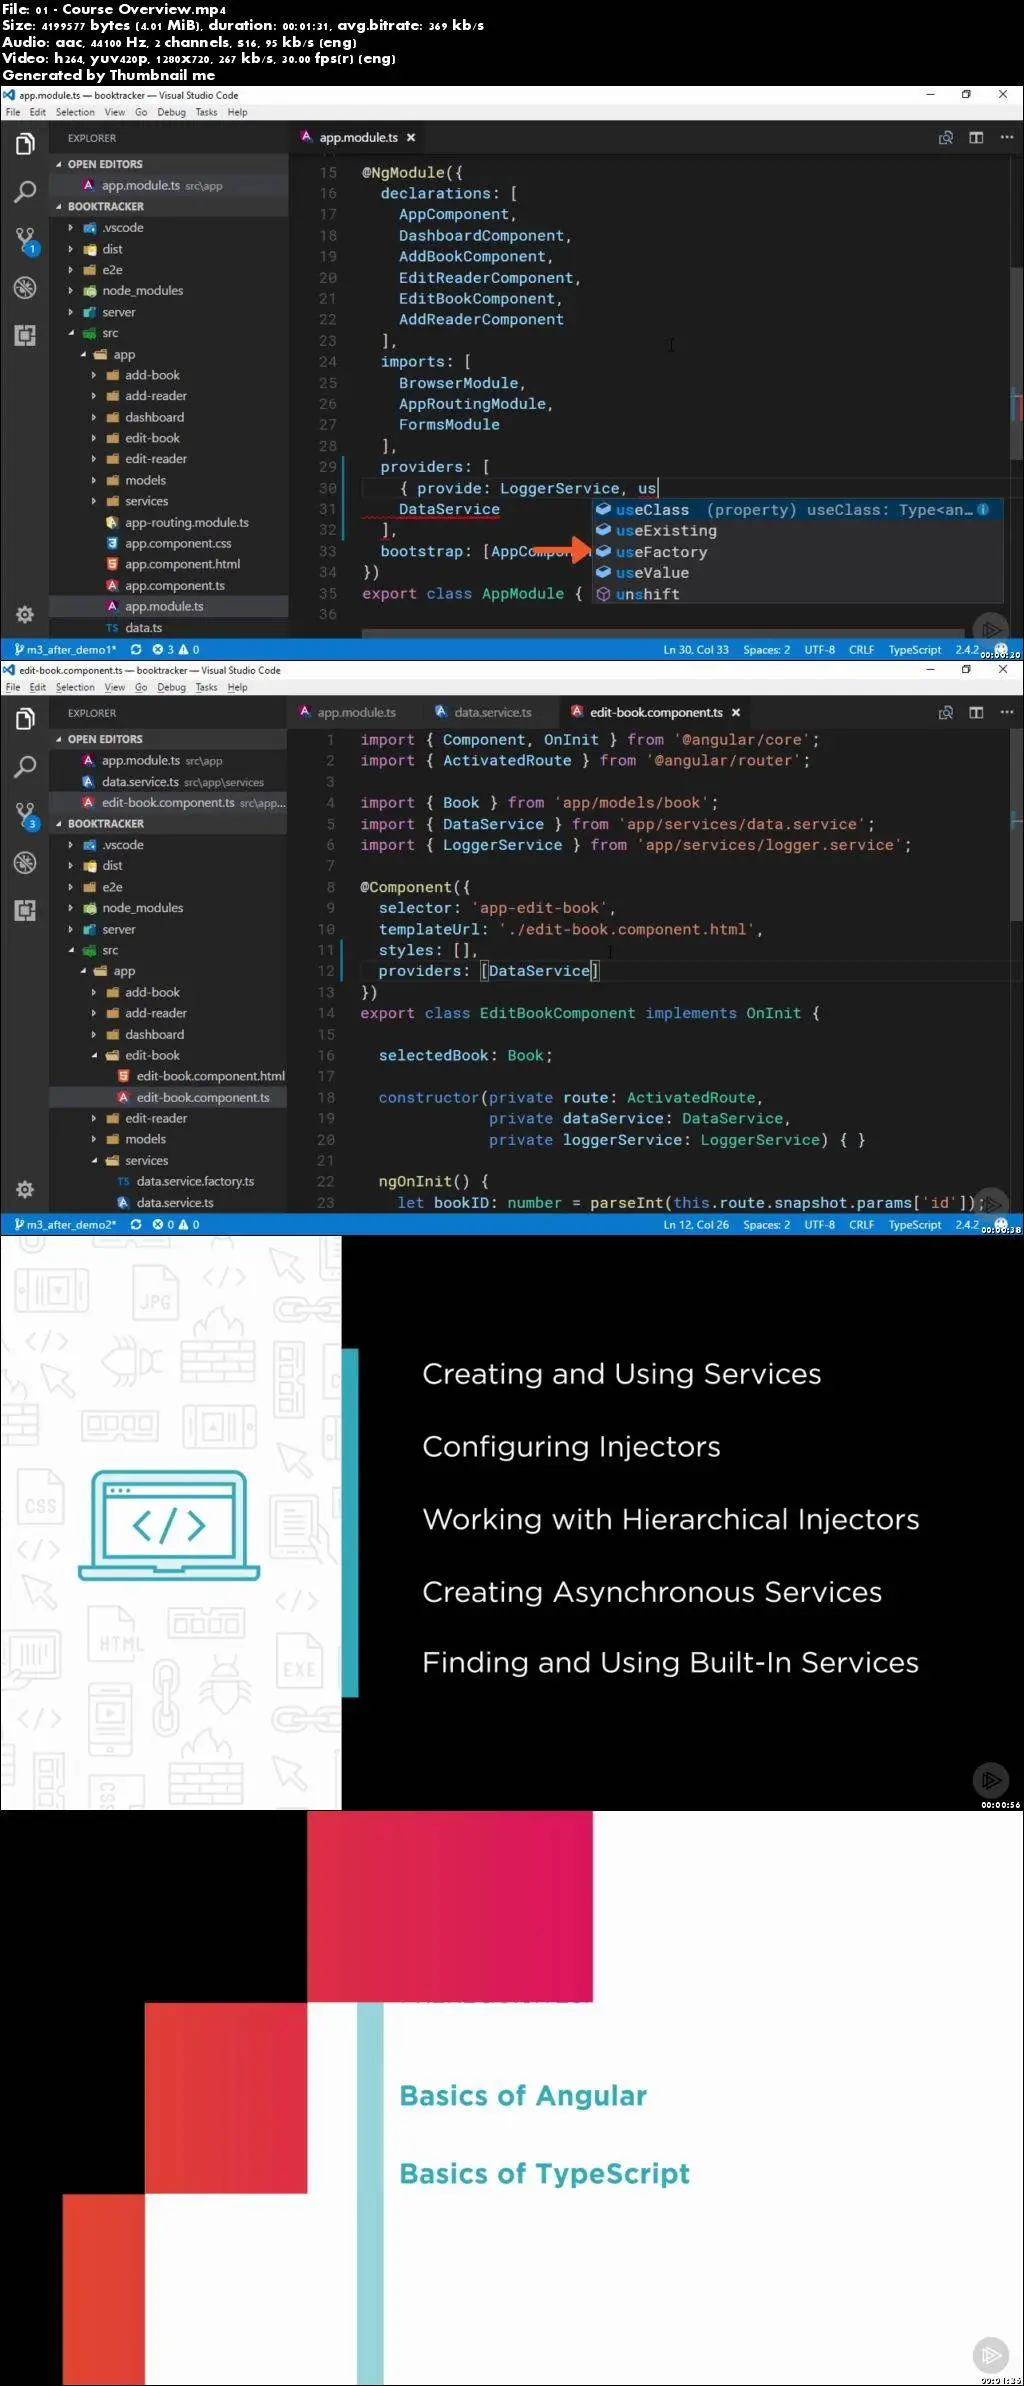1024x2386 pixels.
Task: Show errors and warnings in edit-book.component.ts window status bar
Action: (x=176, y=1225)
